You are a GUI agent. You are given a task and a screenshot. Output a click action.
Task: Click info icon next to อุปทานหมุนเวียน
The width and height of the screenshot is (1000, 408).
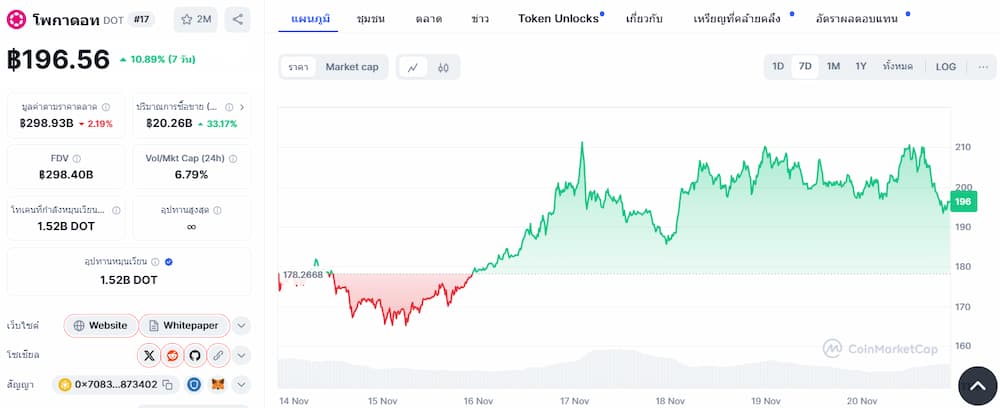(156, 261)
